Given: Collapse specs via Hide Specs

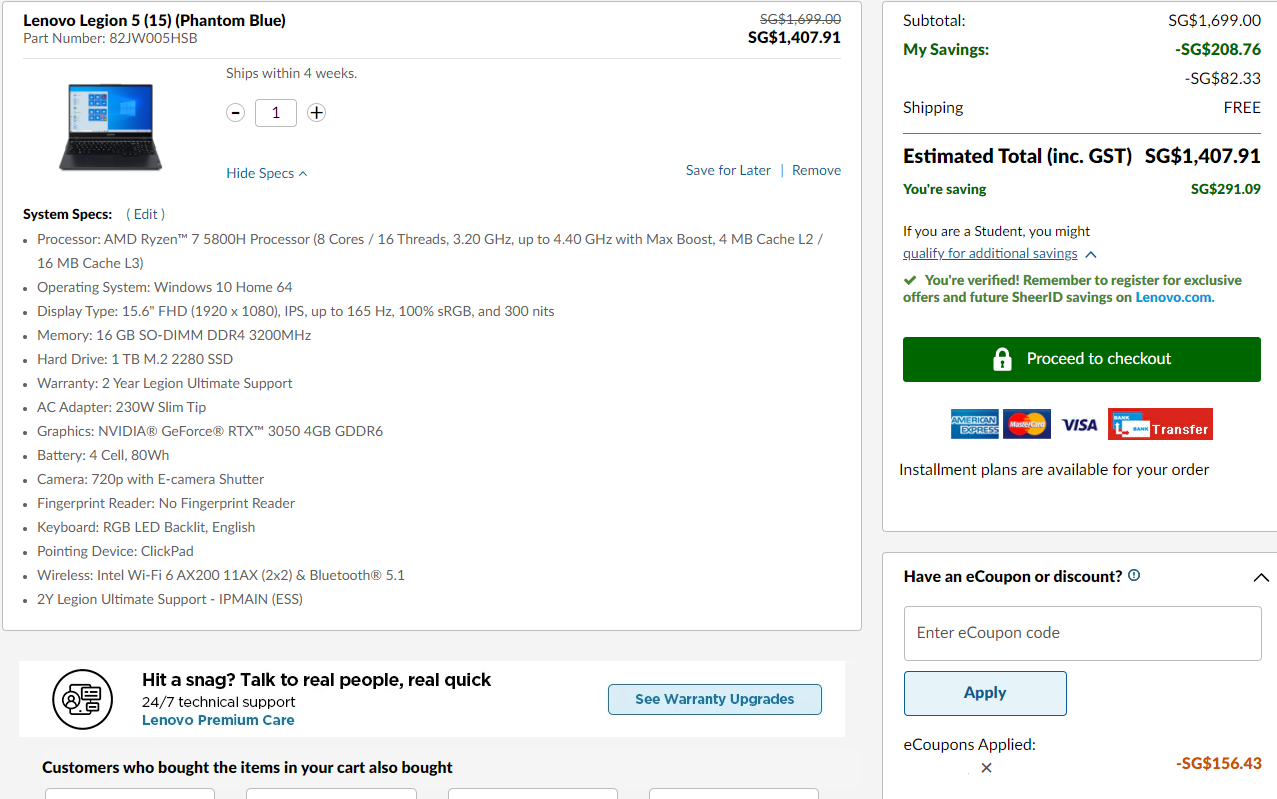Looking at the screenshot, I should (266, 173).
